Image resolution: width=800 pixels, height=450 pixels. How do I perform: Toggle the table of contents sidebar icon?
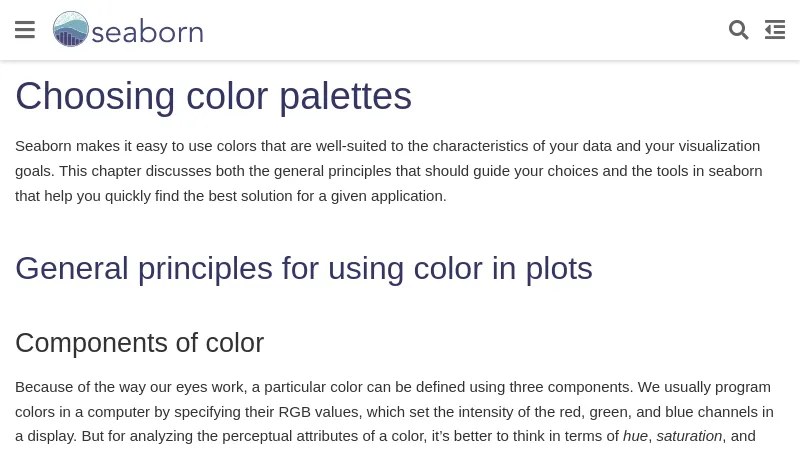(774, 30)
